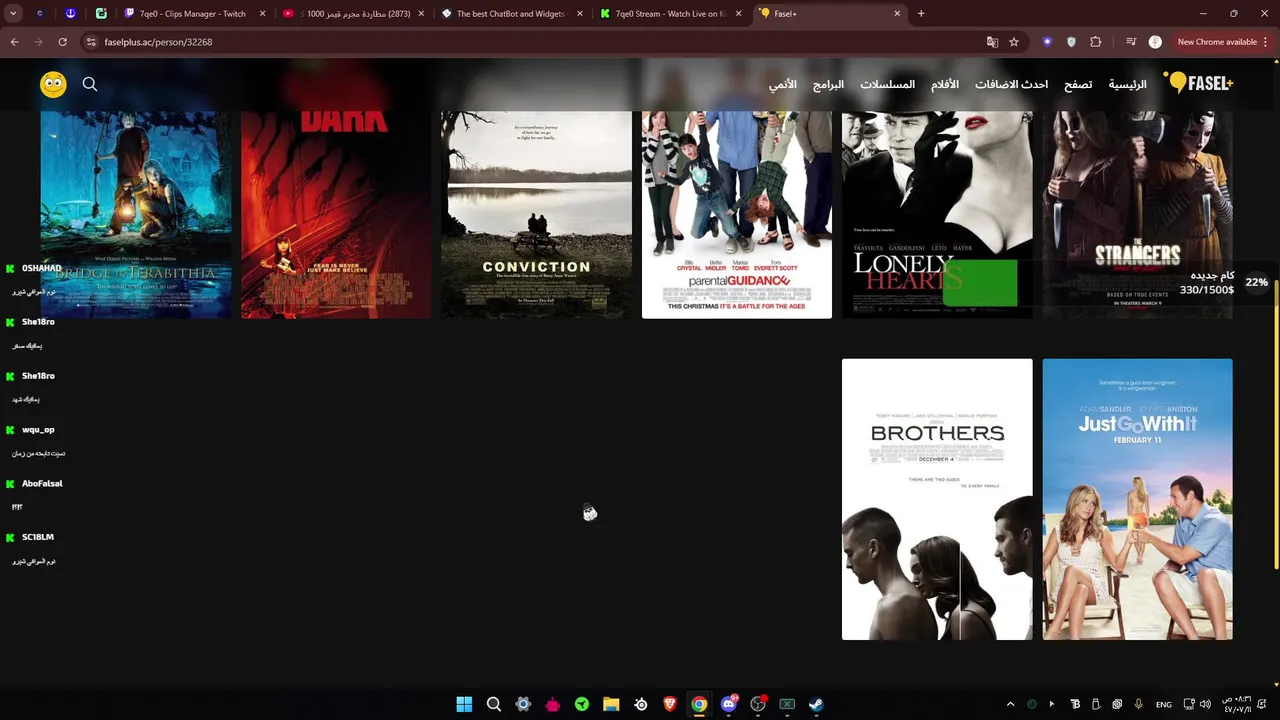The image size is (1280, 720).
Task: Open Brave browser from taskbar
Action: click(670, 704)
